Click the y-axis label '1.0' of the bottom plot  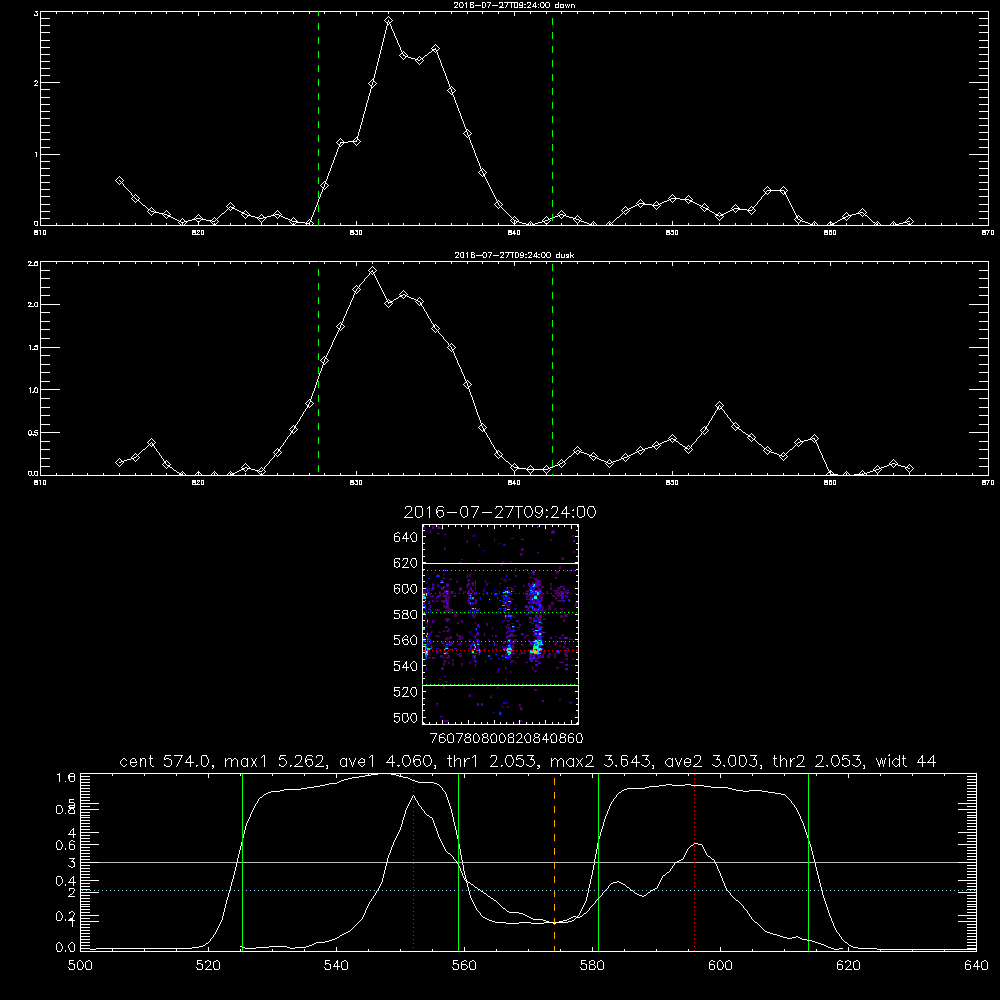tap(66, 777)
